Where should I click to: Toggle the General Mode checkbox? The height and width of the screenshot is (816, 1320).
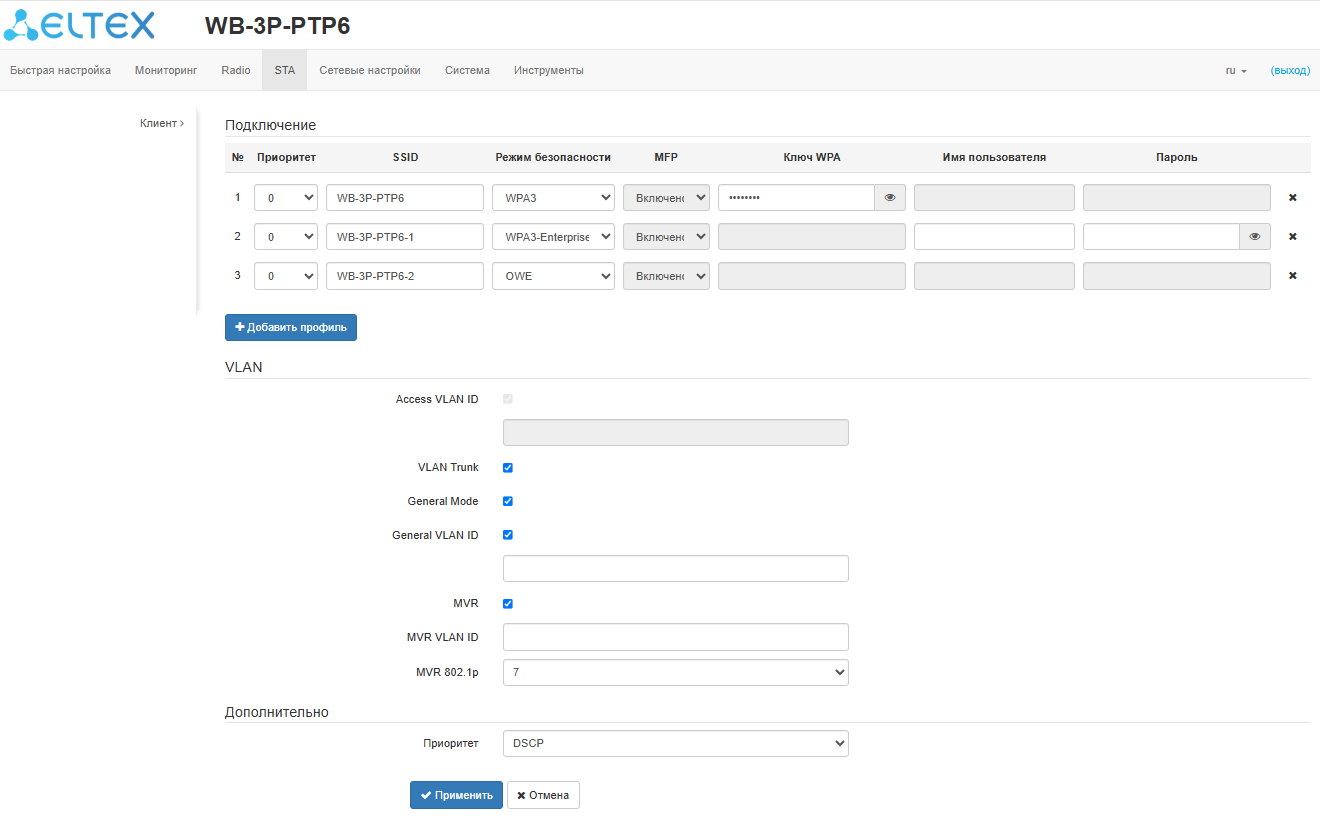click(508, 502)
